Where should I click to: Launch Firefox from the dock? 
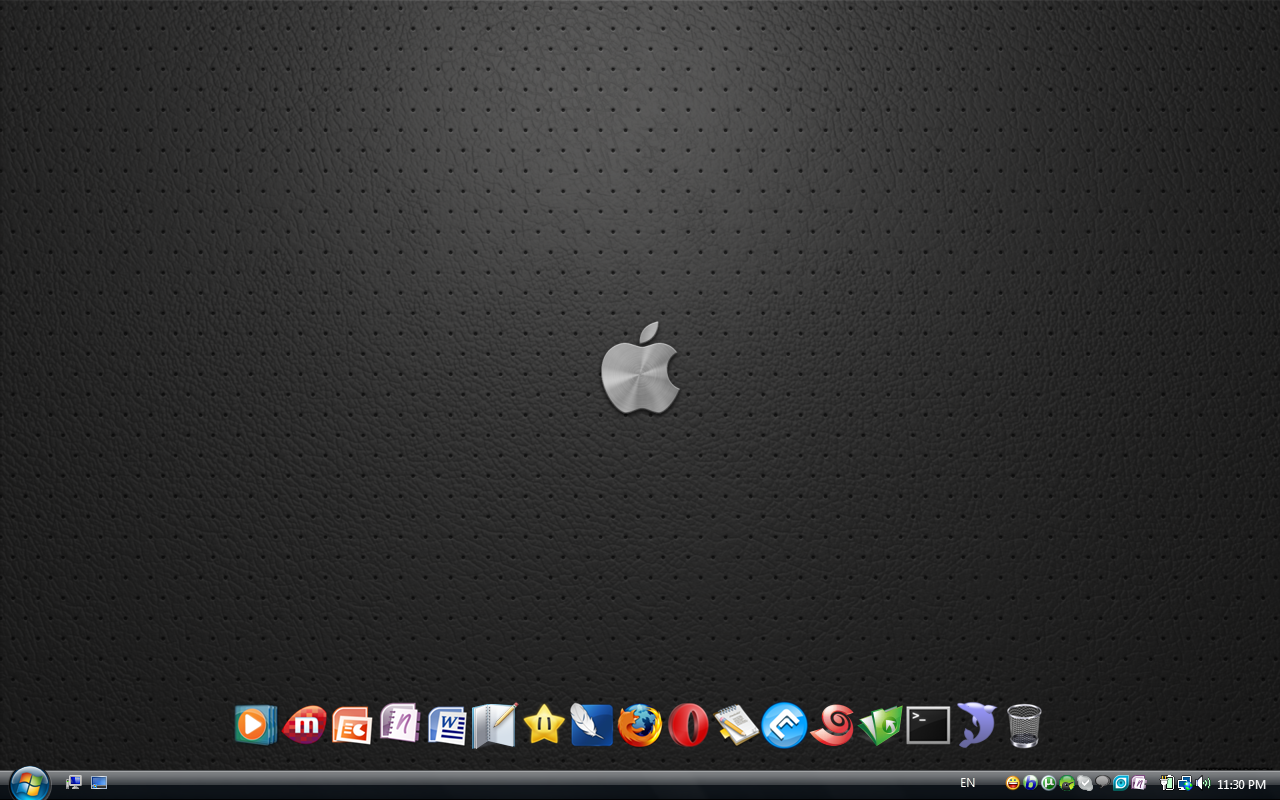tap(640, 725)
